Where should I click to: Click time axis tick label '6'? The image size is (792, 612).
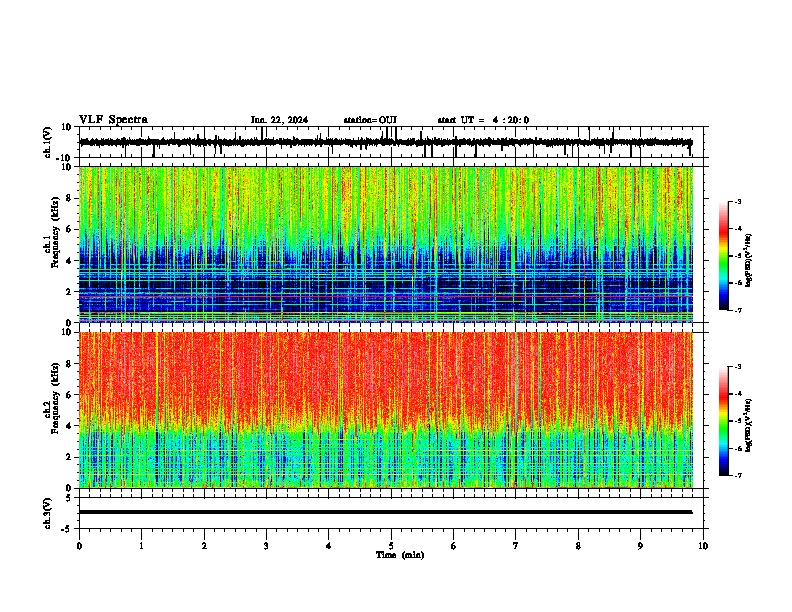pos(454,546)
